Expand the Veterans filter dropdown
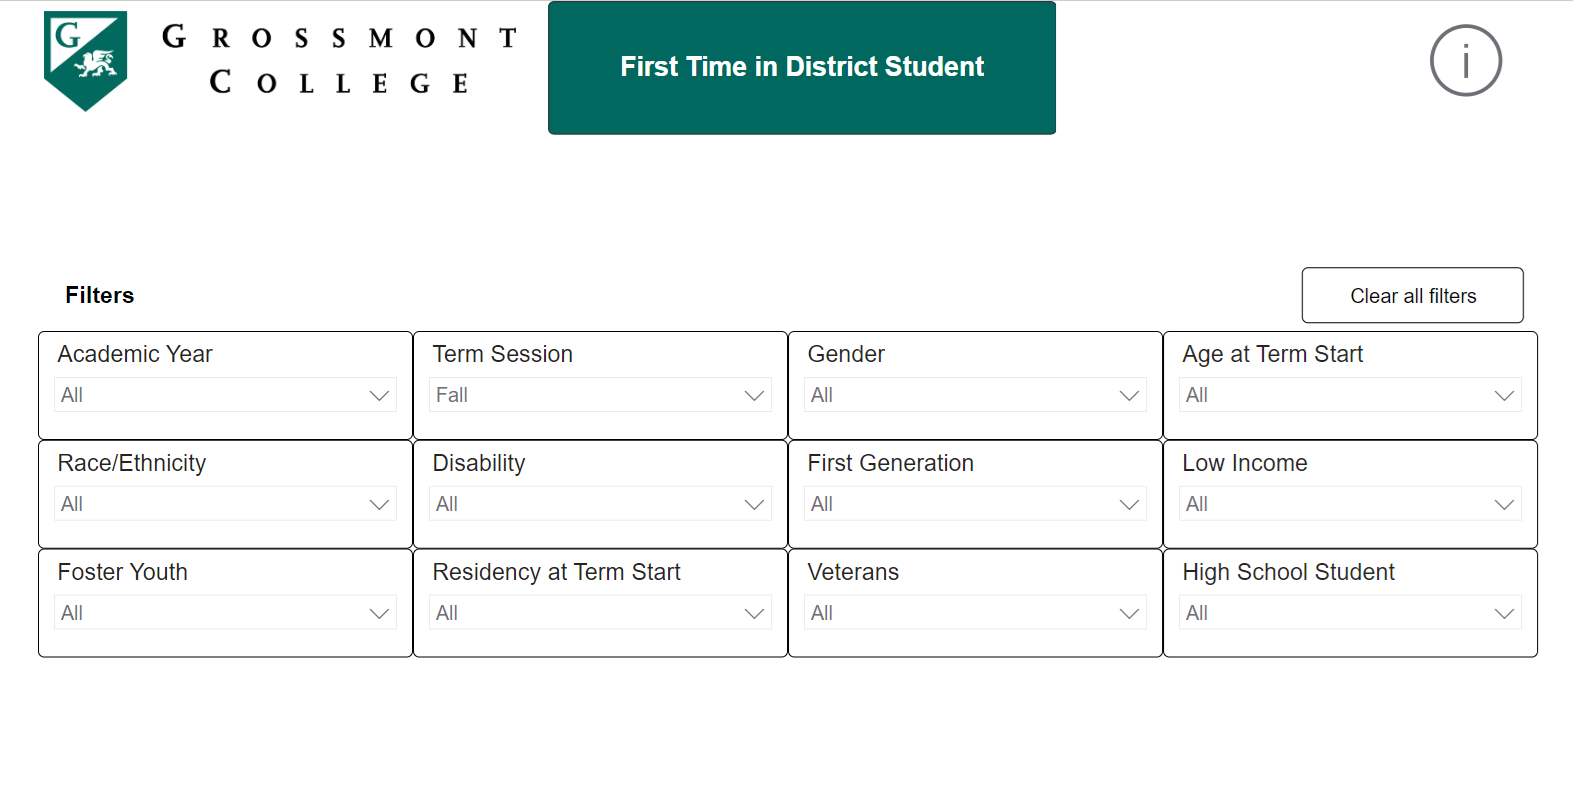Image resolution: width=1573 pixels, height=792 pixels. pos(975,613)
